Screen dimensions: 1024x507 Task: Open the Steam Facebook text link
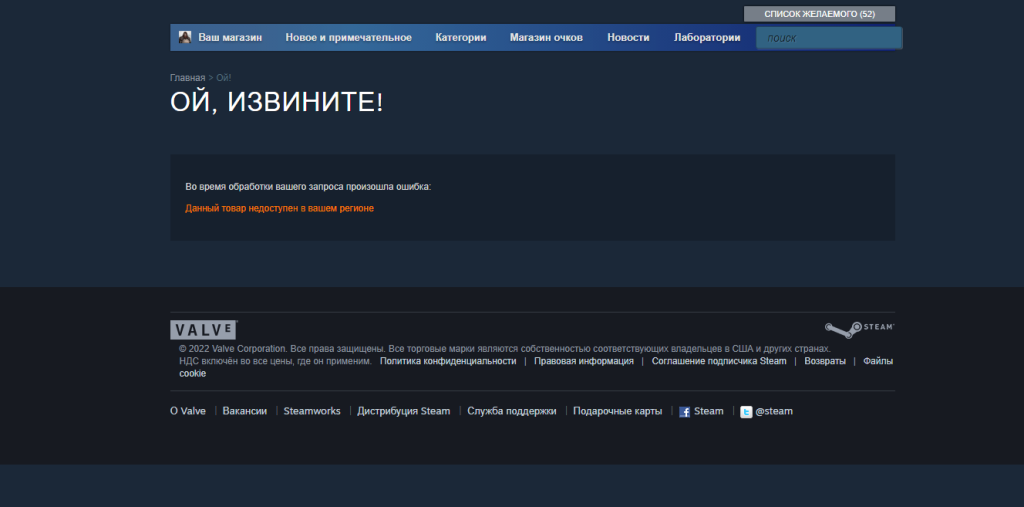pyautogui.click(x=709, y=411)
